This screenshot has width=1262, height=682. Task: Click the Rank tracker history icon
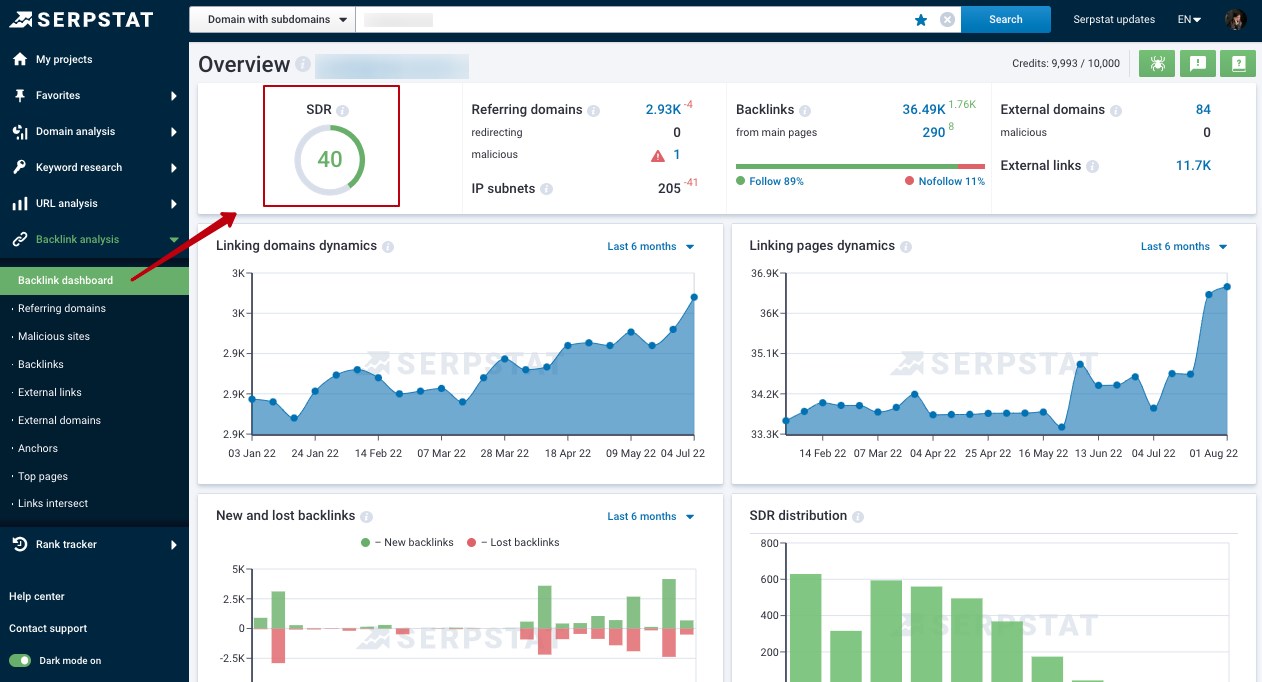point(20,544)
